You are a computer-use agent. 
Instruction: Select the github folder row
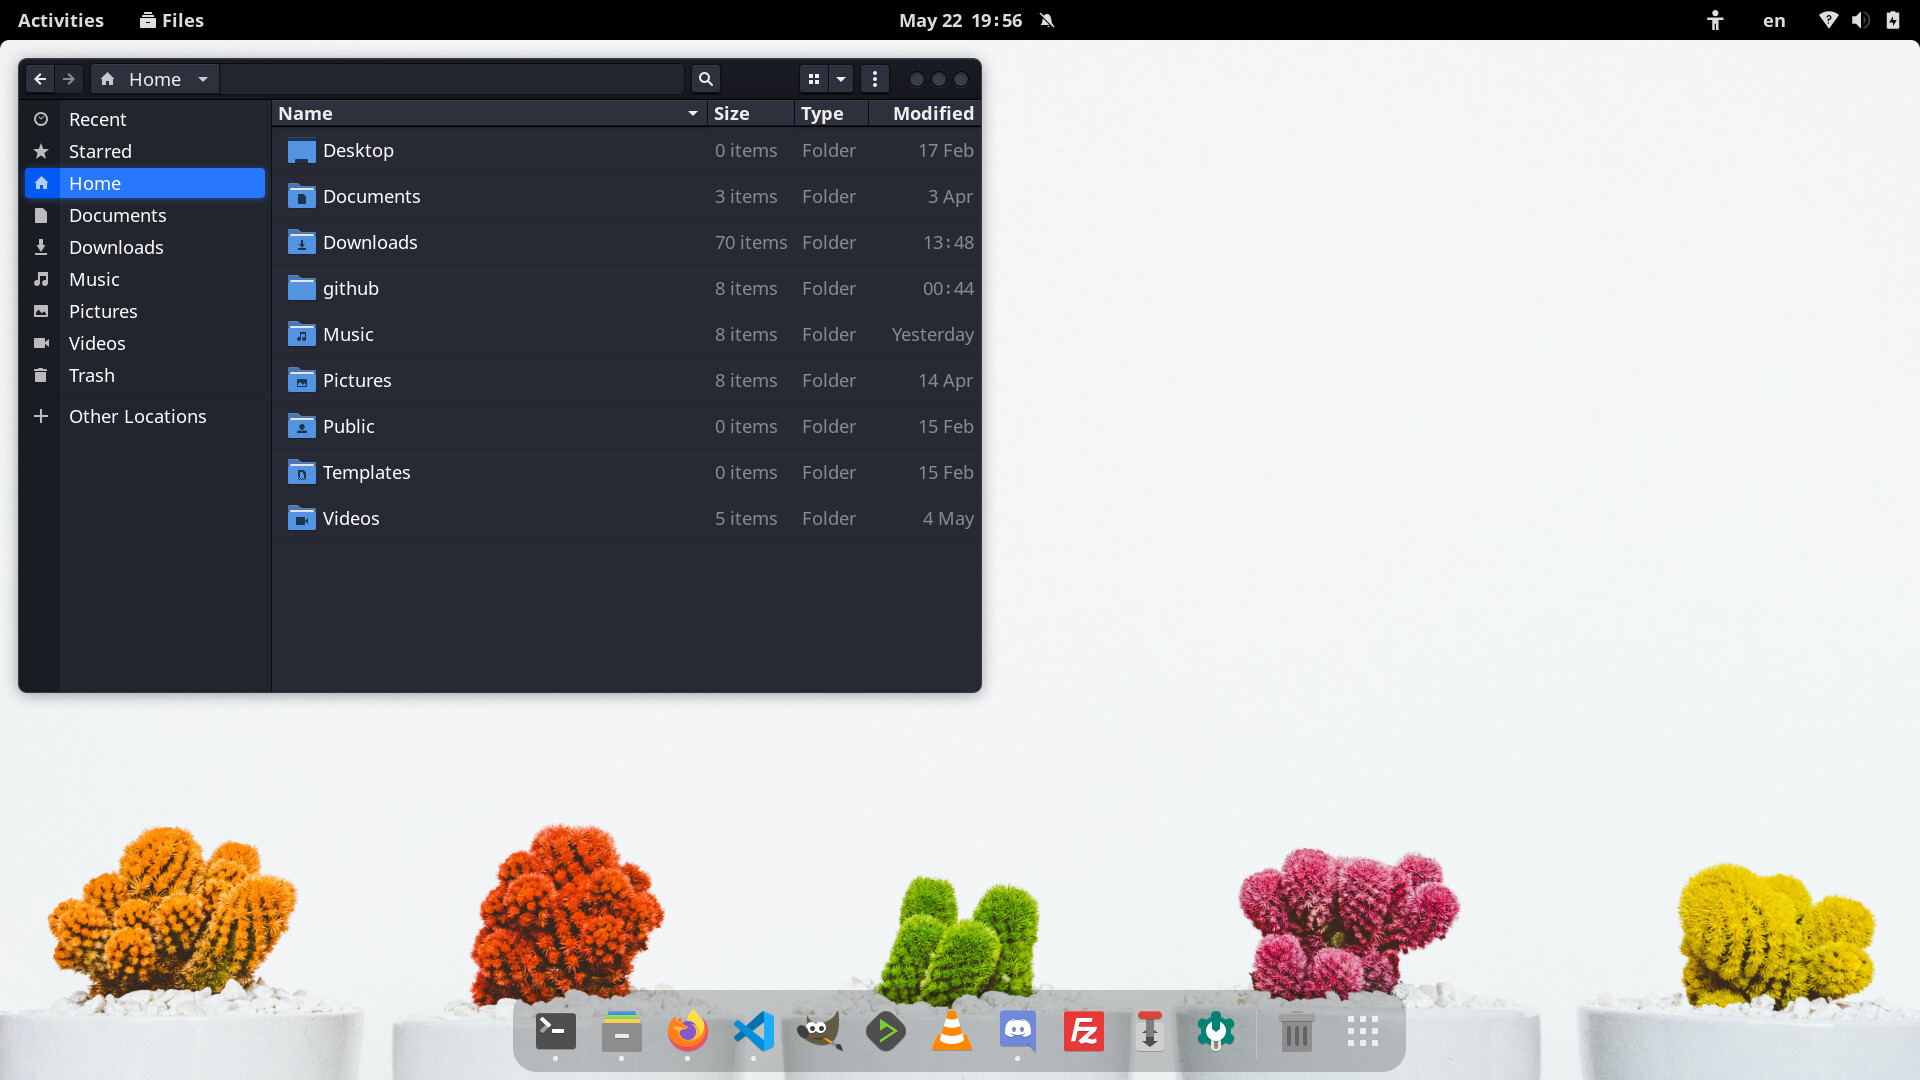tap(627, 288)
